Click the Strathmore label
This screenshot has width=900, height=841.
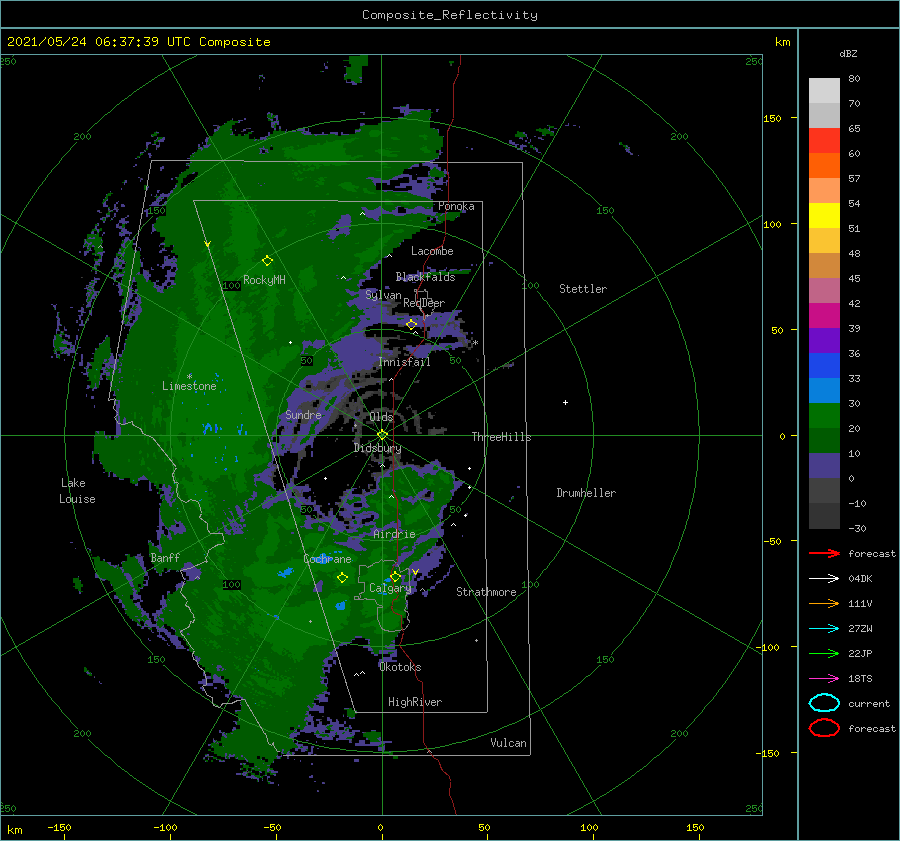[486, 592]
